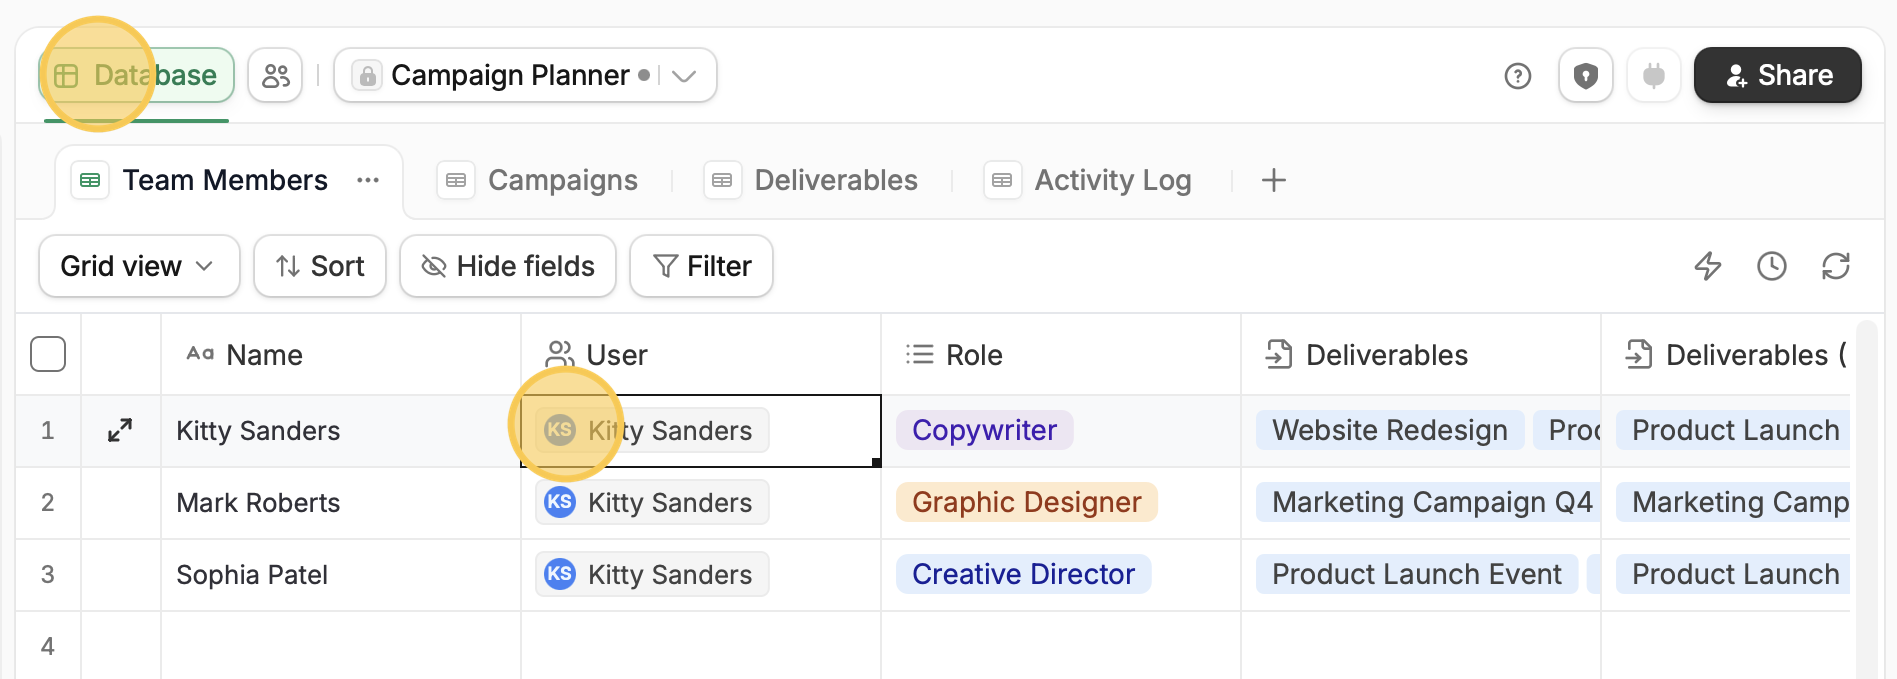Click the plug integrations icon
The image size is (1897, 679).
1654,75
